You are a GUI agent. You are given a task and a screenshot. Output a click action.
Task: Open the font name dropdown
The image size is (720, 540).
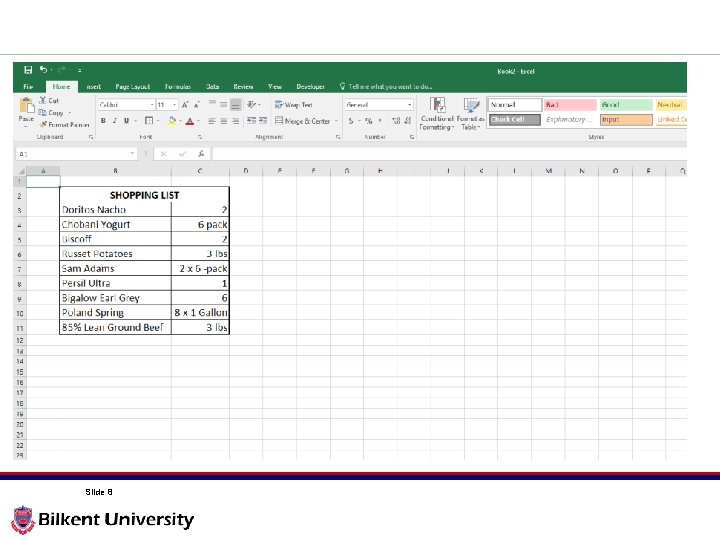pyautogui.click(x=152, y=105)
